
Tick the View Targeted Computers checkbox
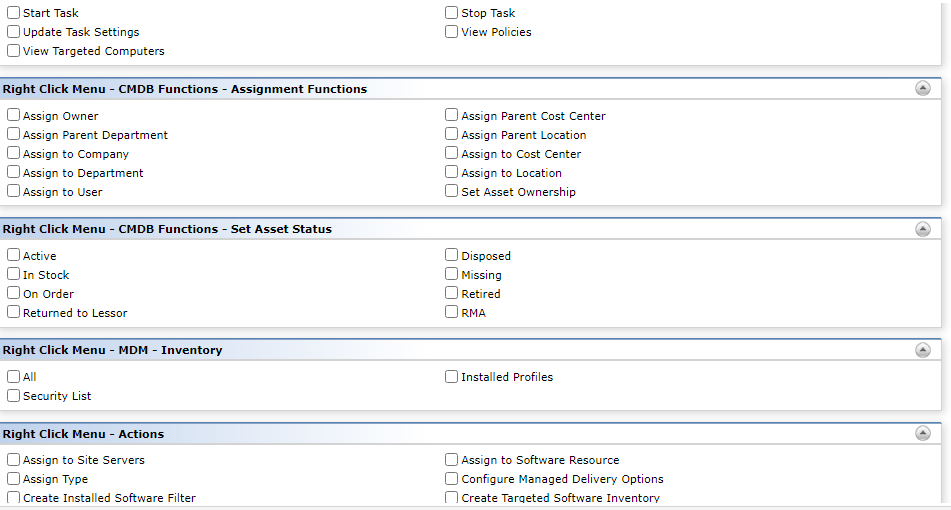13,51
